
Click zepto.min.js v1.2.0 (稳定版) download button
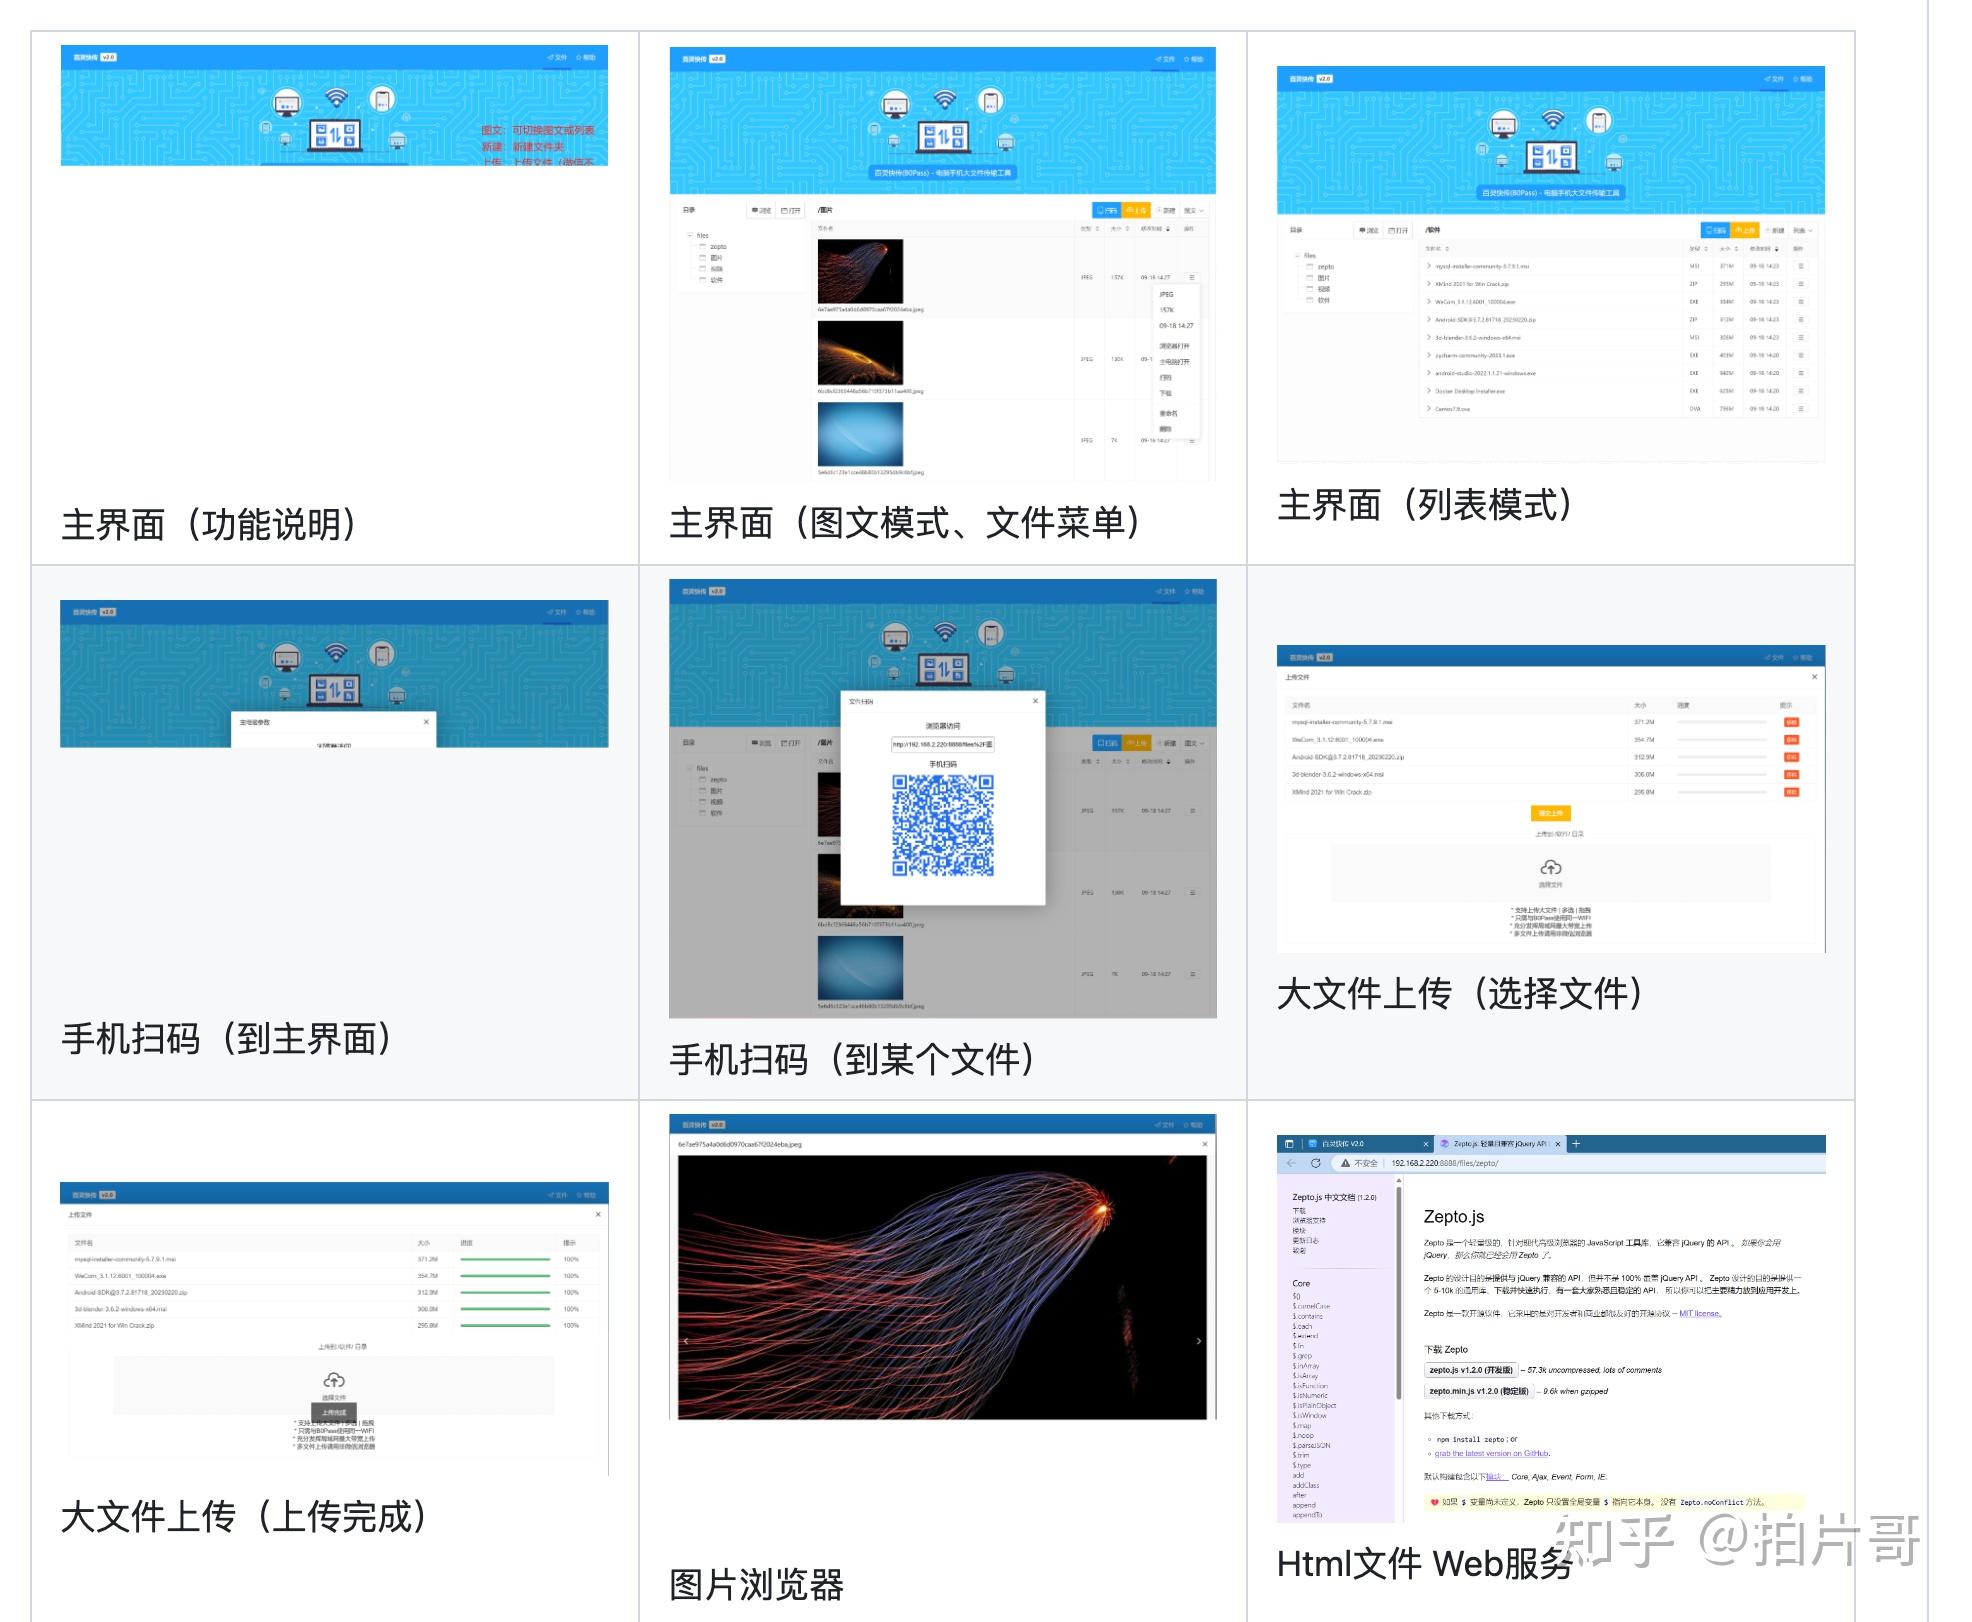coord(1479,1391)
